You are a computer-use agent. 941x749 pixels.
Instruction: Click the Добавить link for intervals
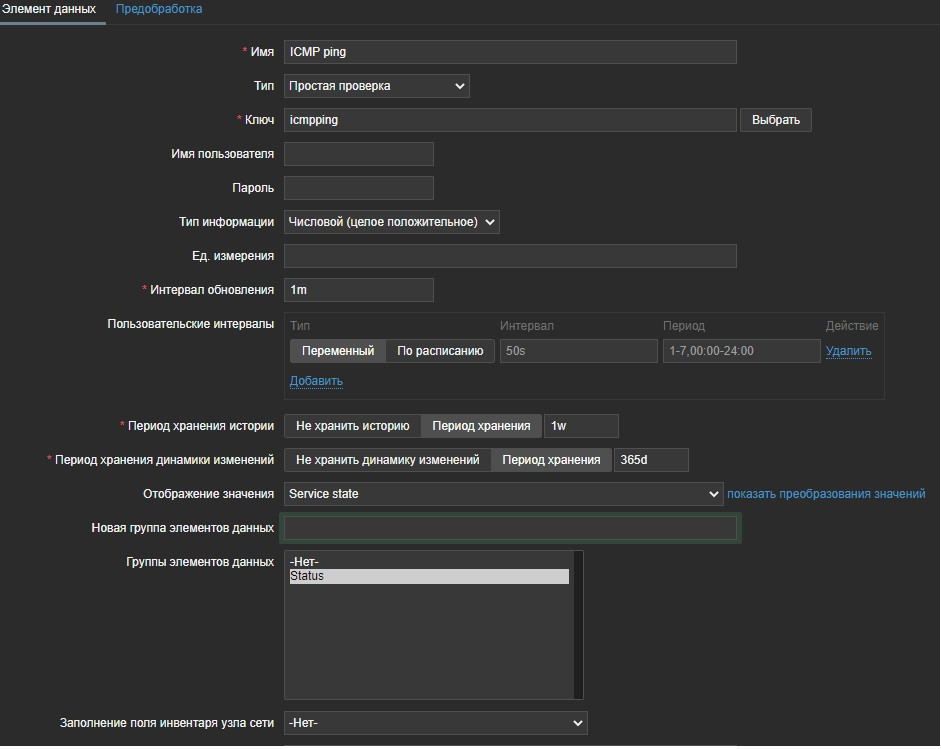click(x=316, y=381)
